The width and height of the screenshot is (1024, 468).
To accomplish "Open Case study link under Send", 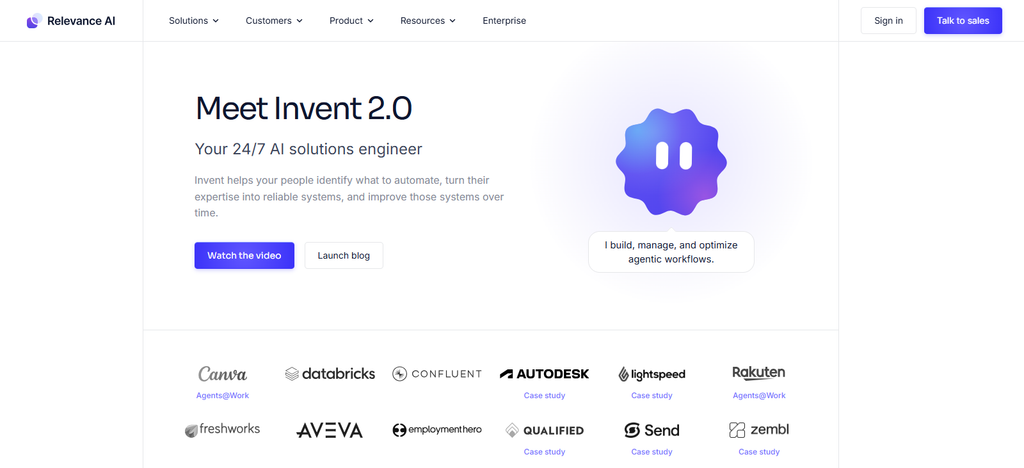I will [x=652, y=452].
